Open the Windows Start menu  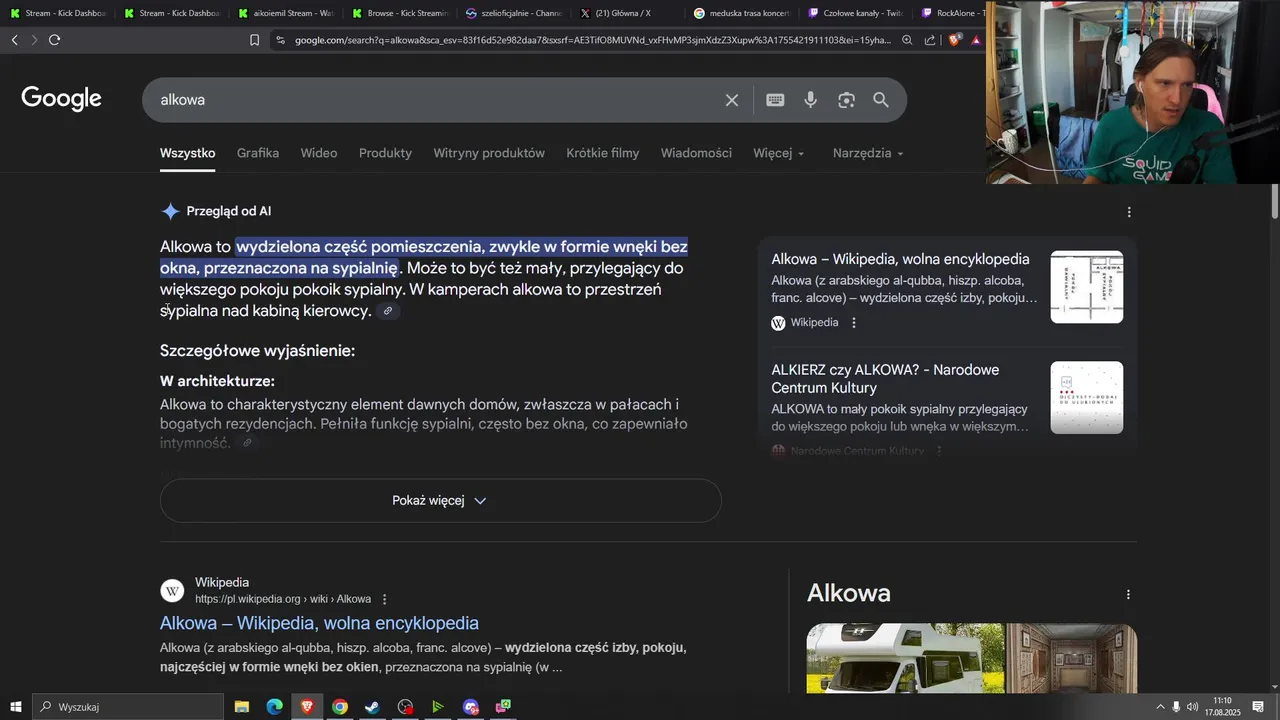coord(15,707)
